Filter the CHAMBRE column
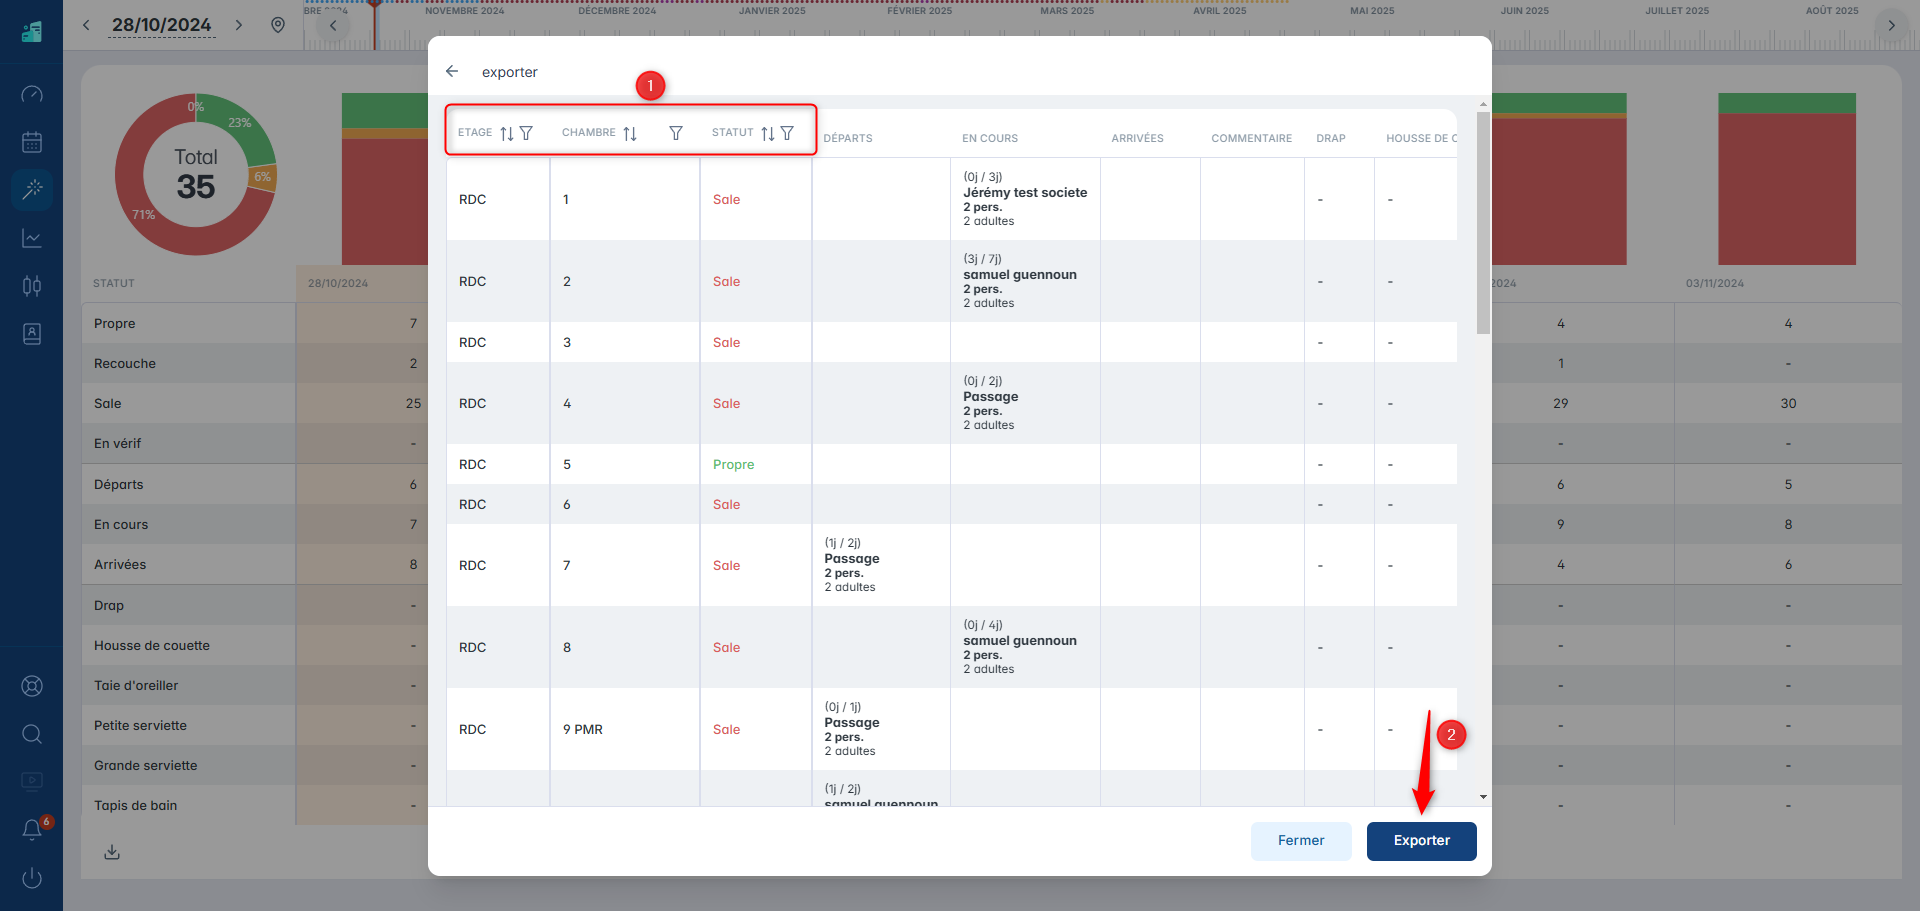This screenshot has width=1920, height=911. click(x=676, y=133)
